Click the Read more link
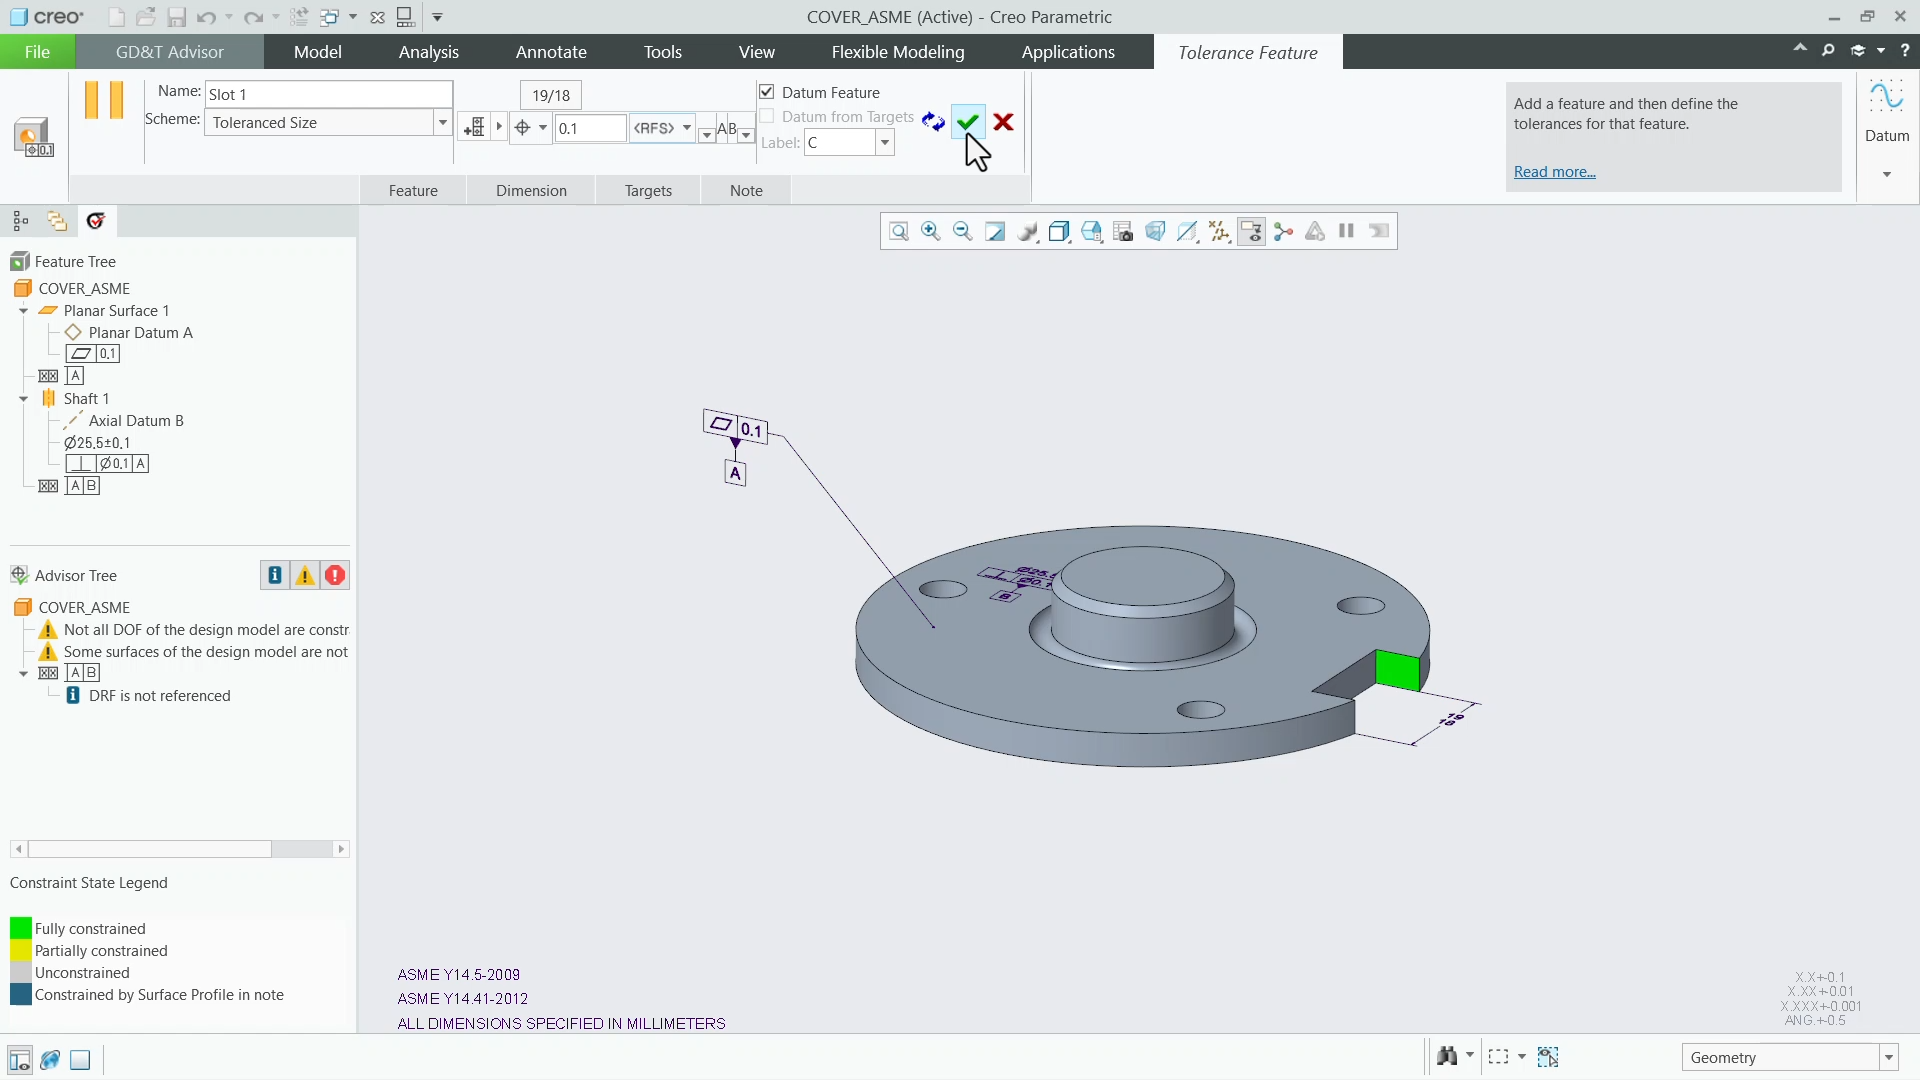 pos(1554,172)
